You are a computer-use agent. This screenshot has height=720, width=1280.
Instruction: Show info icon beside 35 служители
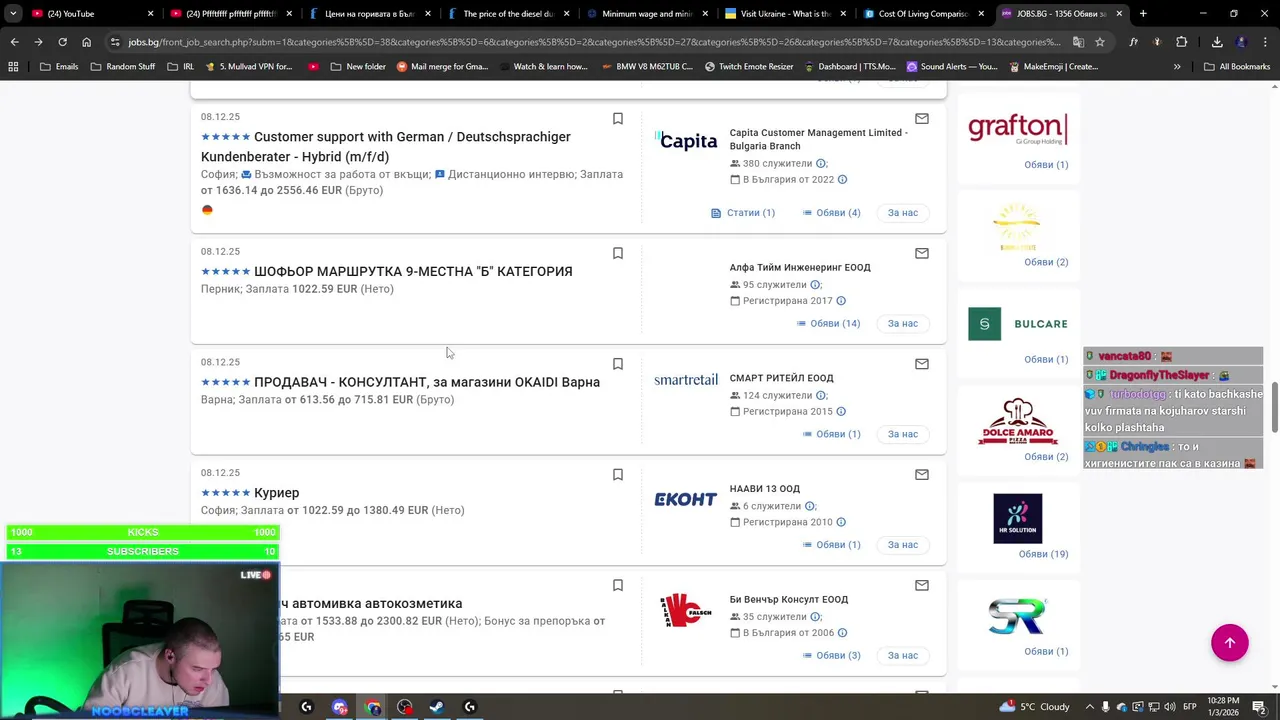click(816, 617)
